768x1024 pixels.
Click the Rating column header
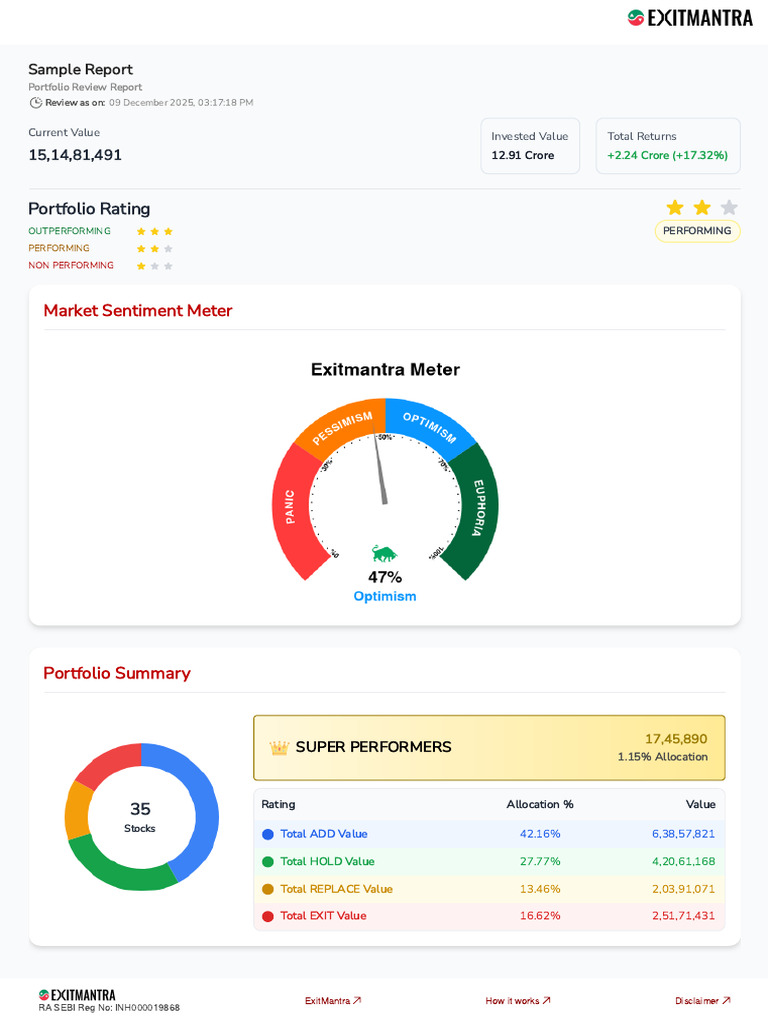[x=278, y=805]
